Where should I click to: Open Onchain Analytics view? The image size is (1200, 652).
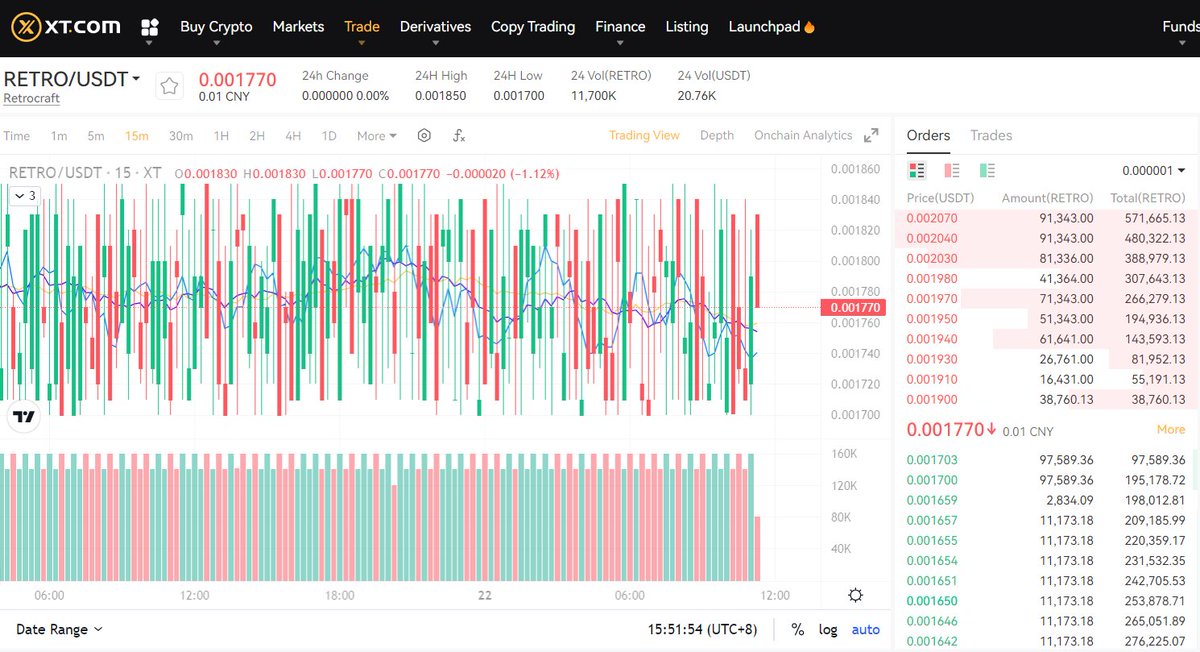pos(803,136)
